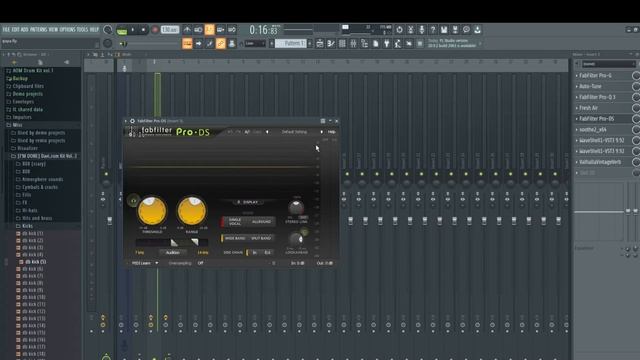Click the microphone recording icon in toolbar
Image resolution: width=640 pixels, height=360 pixels.
point(422,29)
